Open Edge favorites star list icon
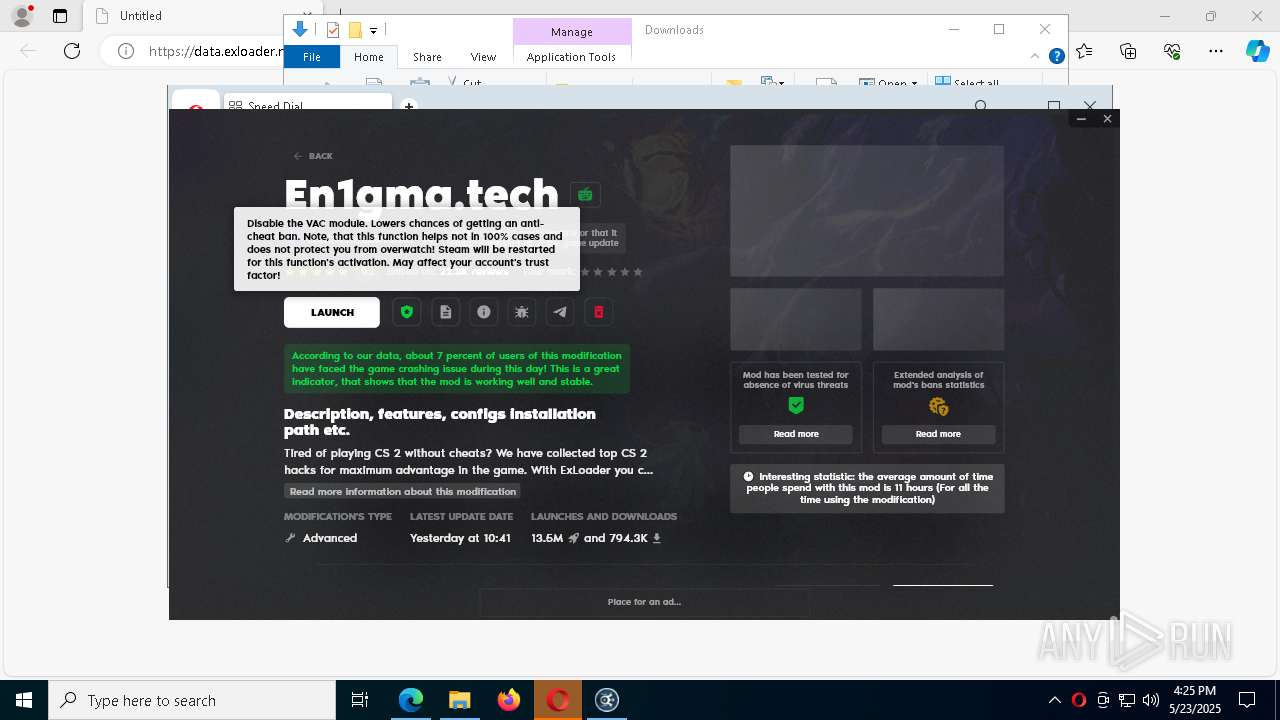This screenshot has height=720, width=1280. (1084, 51)
